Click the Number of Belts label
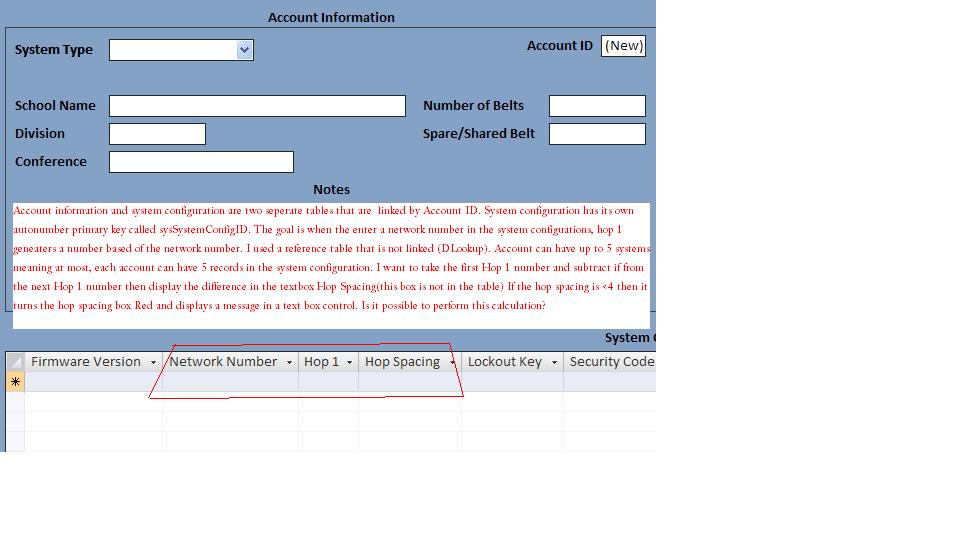Screen dimensions: 960x540 [x=473, y=106]
